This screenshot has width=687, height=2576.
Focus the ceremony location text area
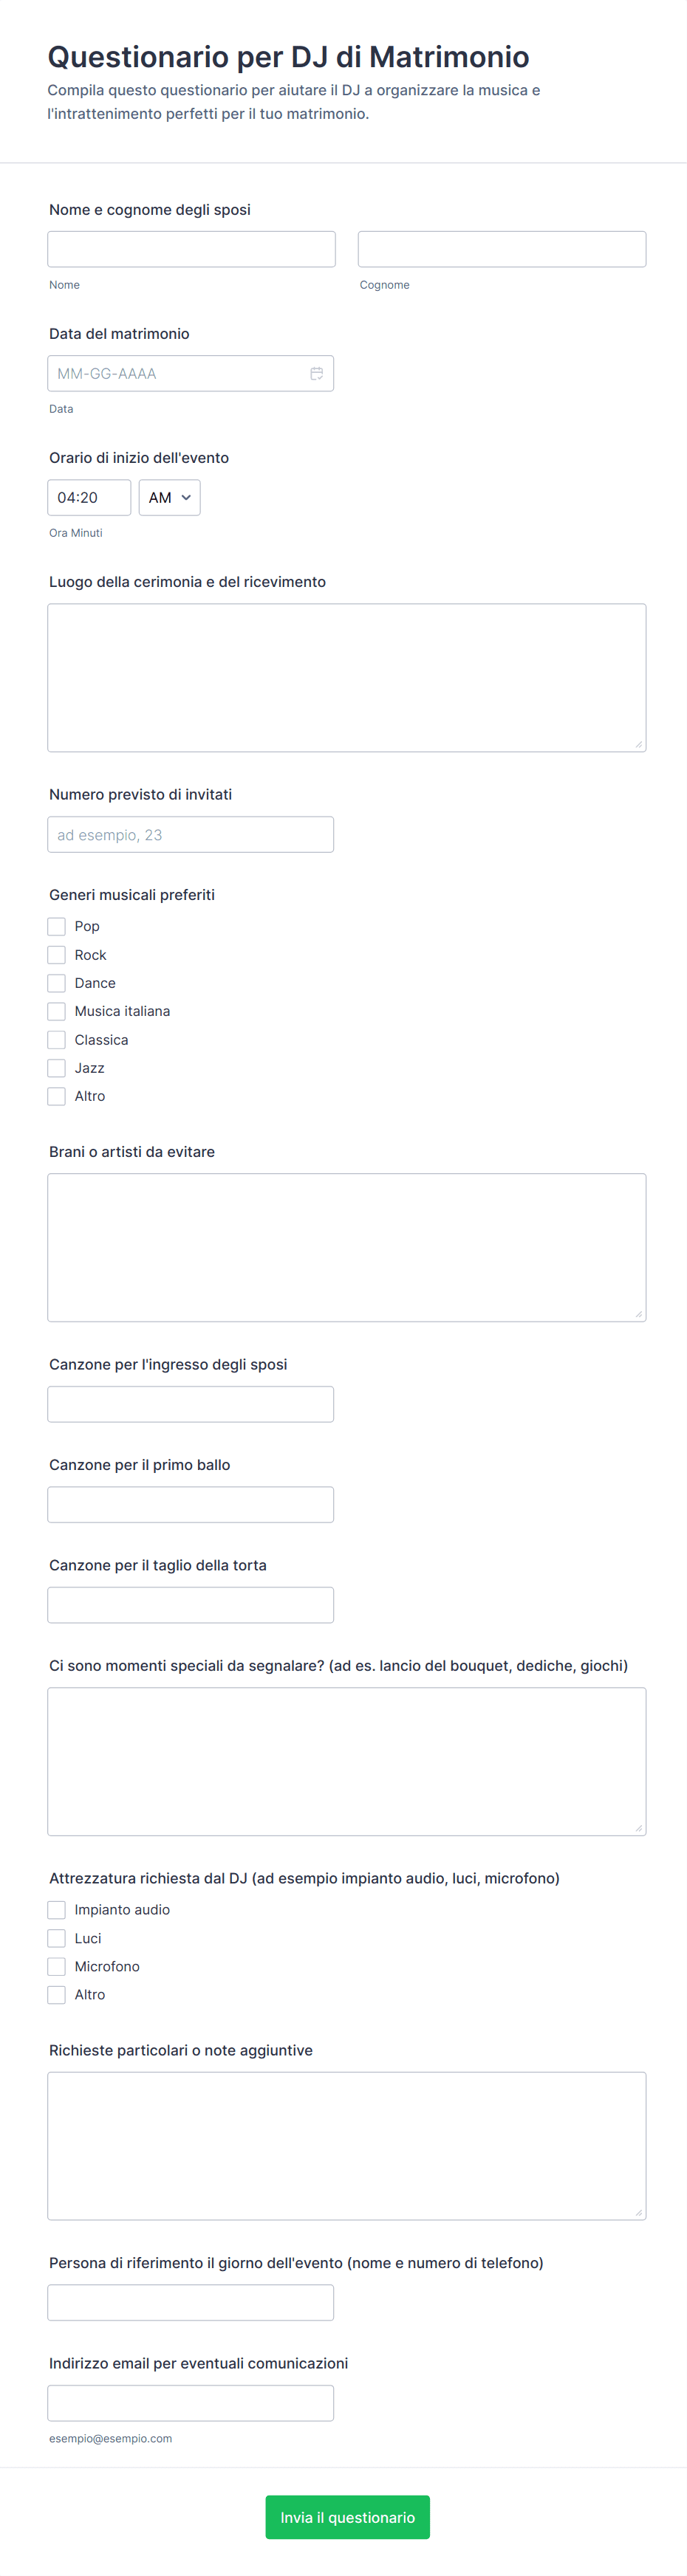(x=346, y=677)
